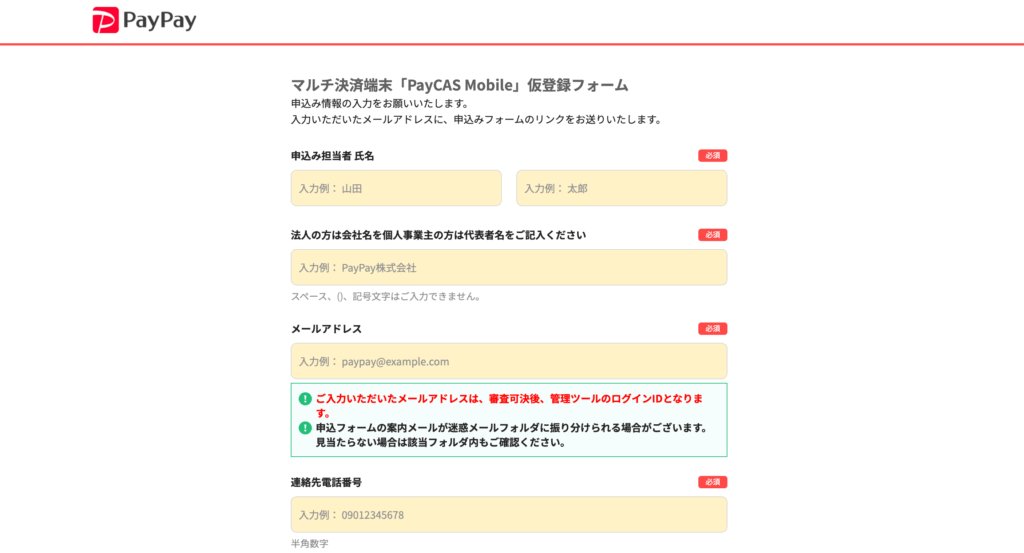Click the phone number field showing 09012345678

click(x=508, y=515)
